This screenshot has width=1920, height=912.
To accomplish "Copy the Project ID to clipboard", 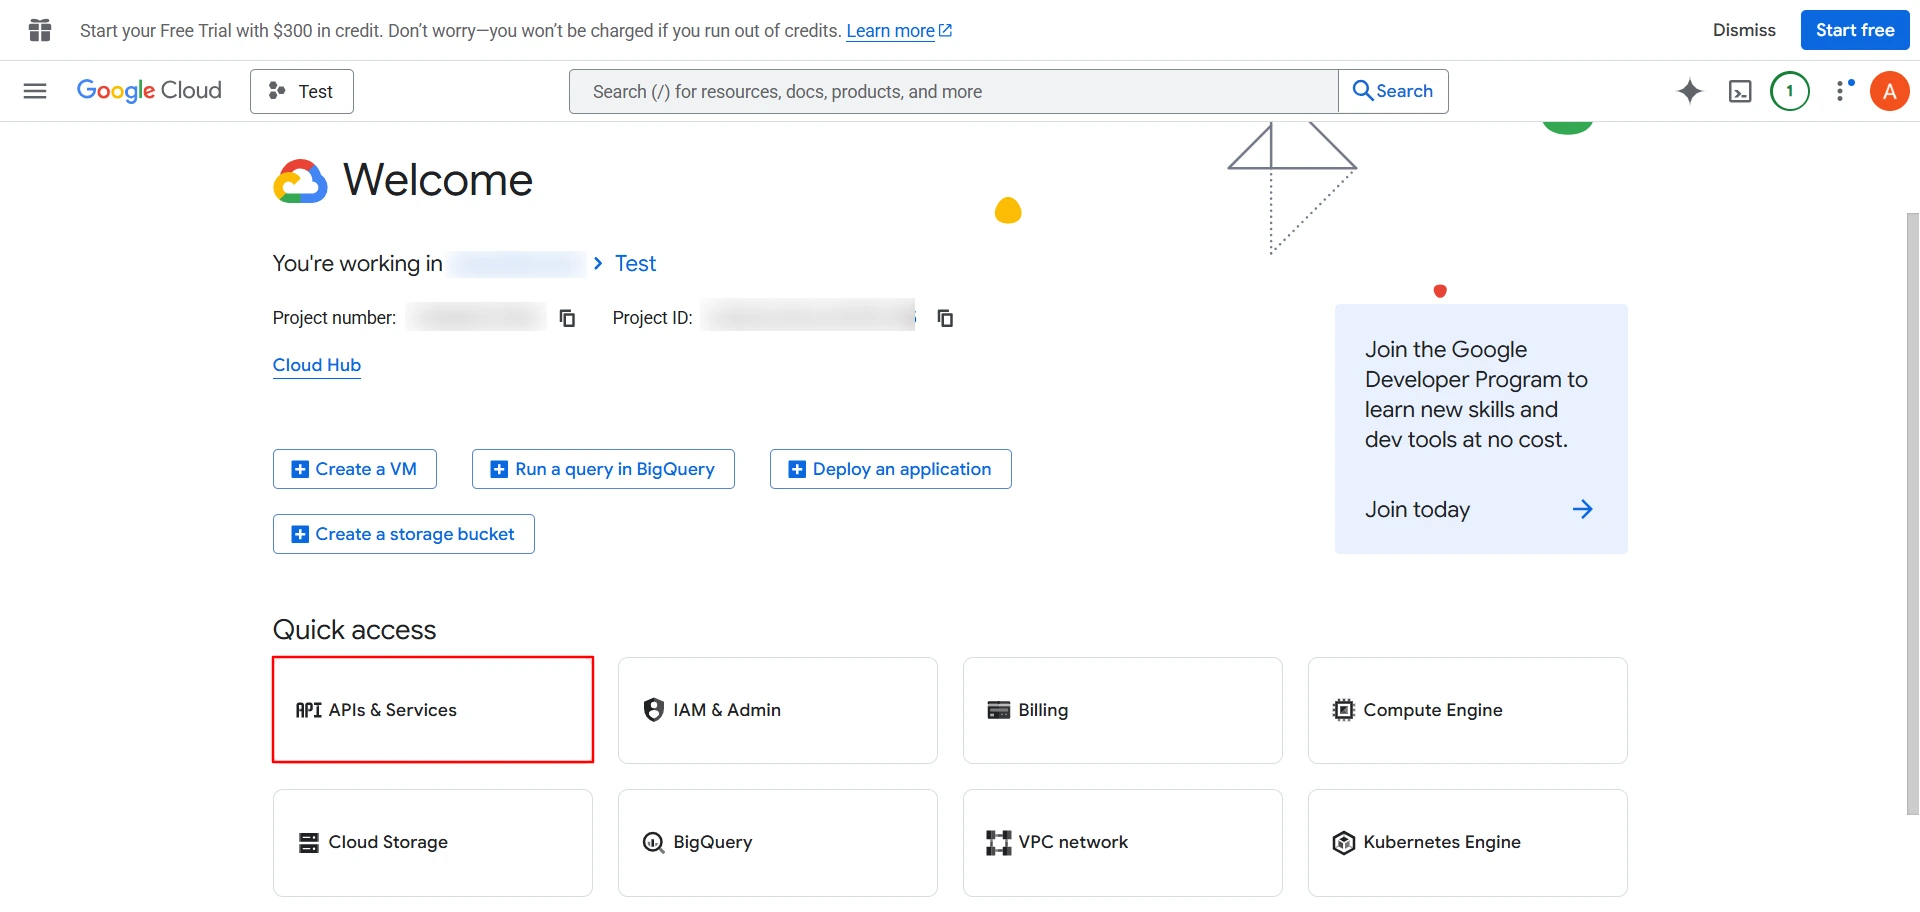I will (945, 318).
